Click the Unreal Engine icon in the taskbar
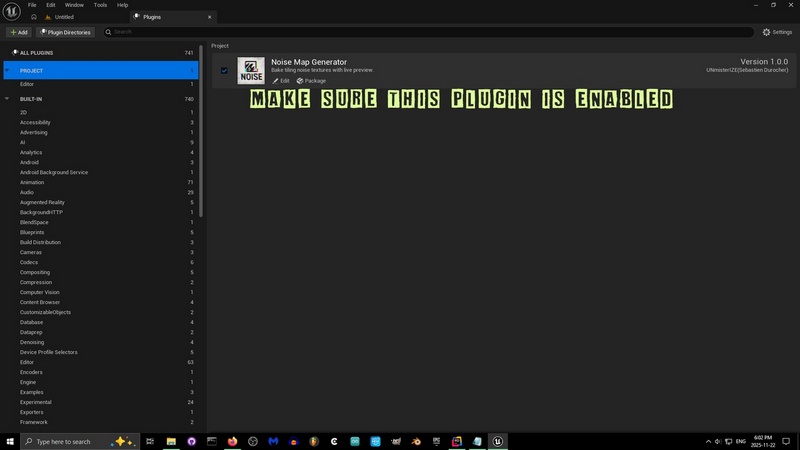Screen dimensions: 800x450 (x=497, y=441)
